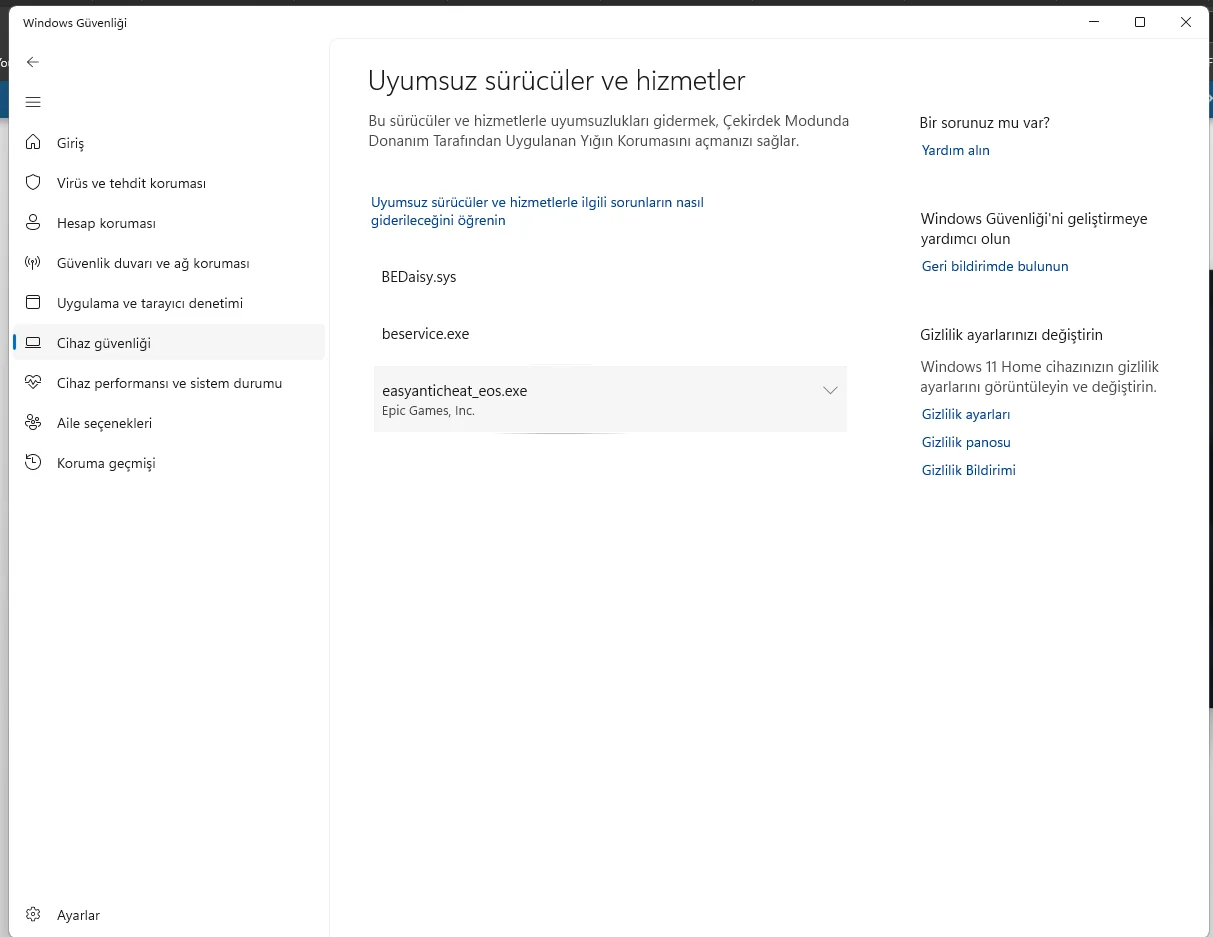Click the Giriş home icon
This screenshot has width=1213, height=937.
33,143
